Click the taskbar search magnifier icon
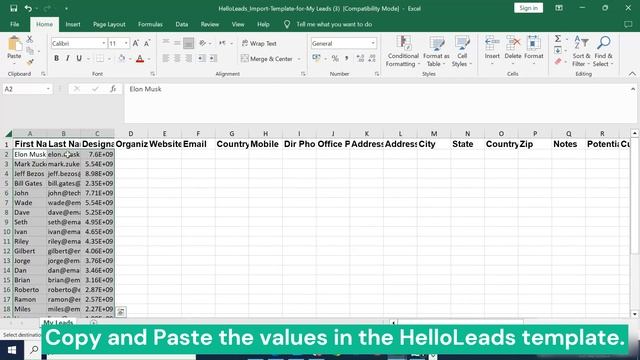 coord(34,350)
